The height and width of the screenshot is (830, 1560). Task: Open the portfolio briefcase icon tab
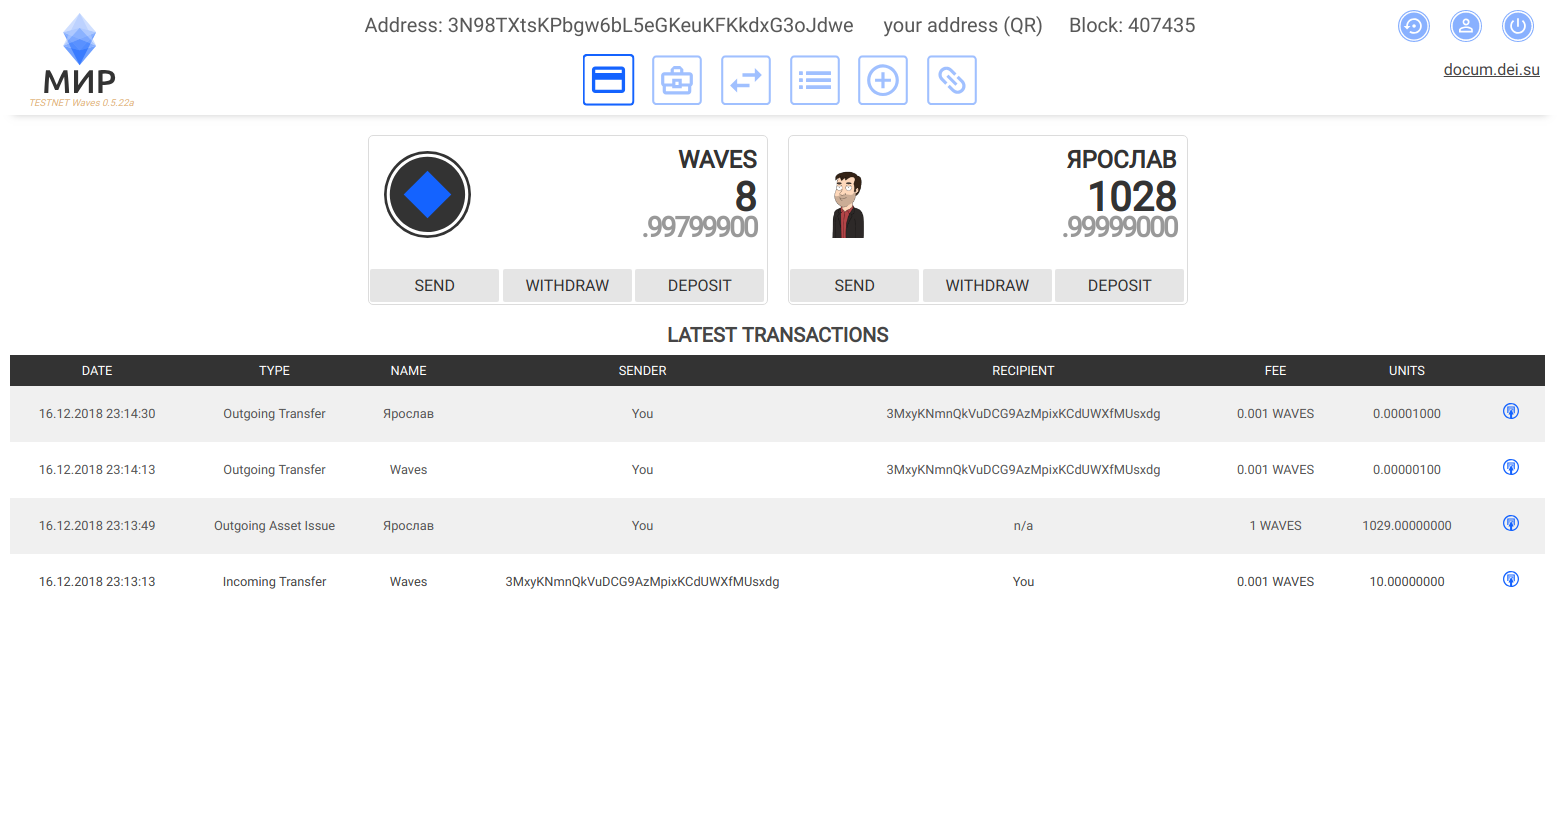click(x=677, y=80)
